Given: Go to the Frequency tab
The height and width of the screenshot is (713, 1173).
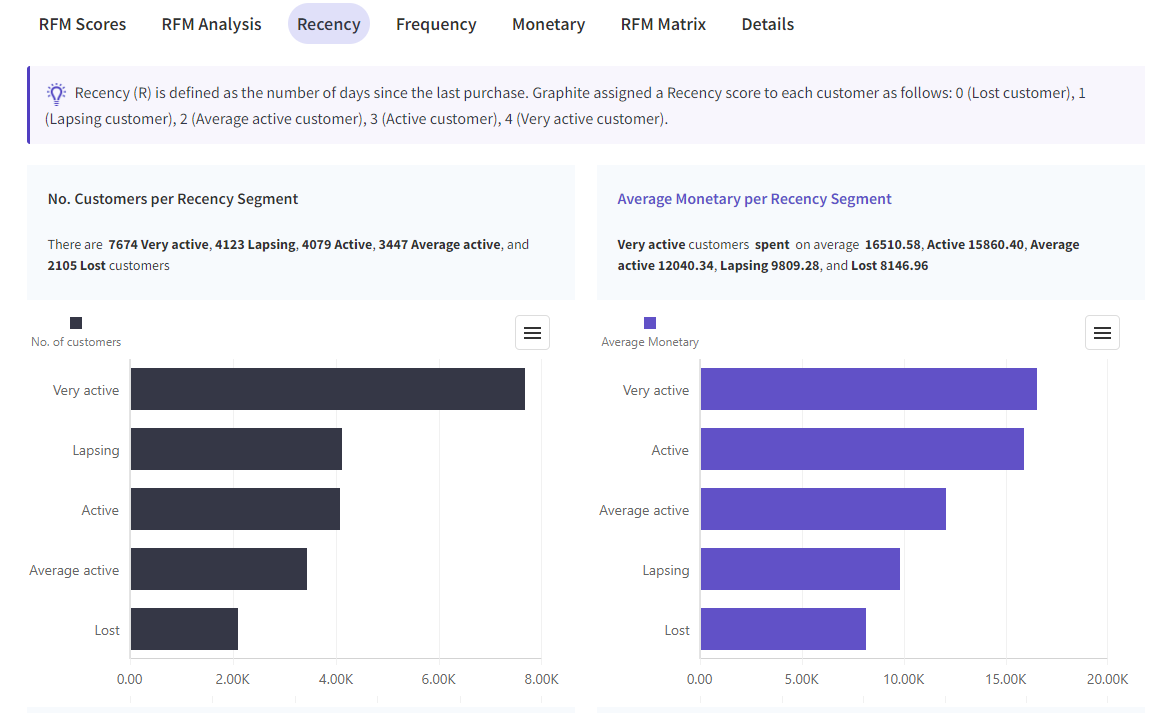Looking at the screenshot, I should point(436,24).
